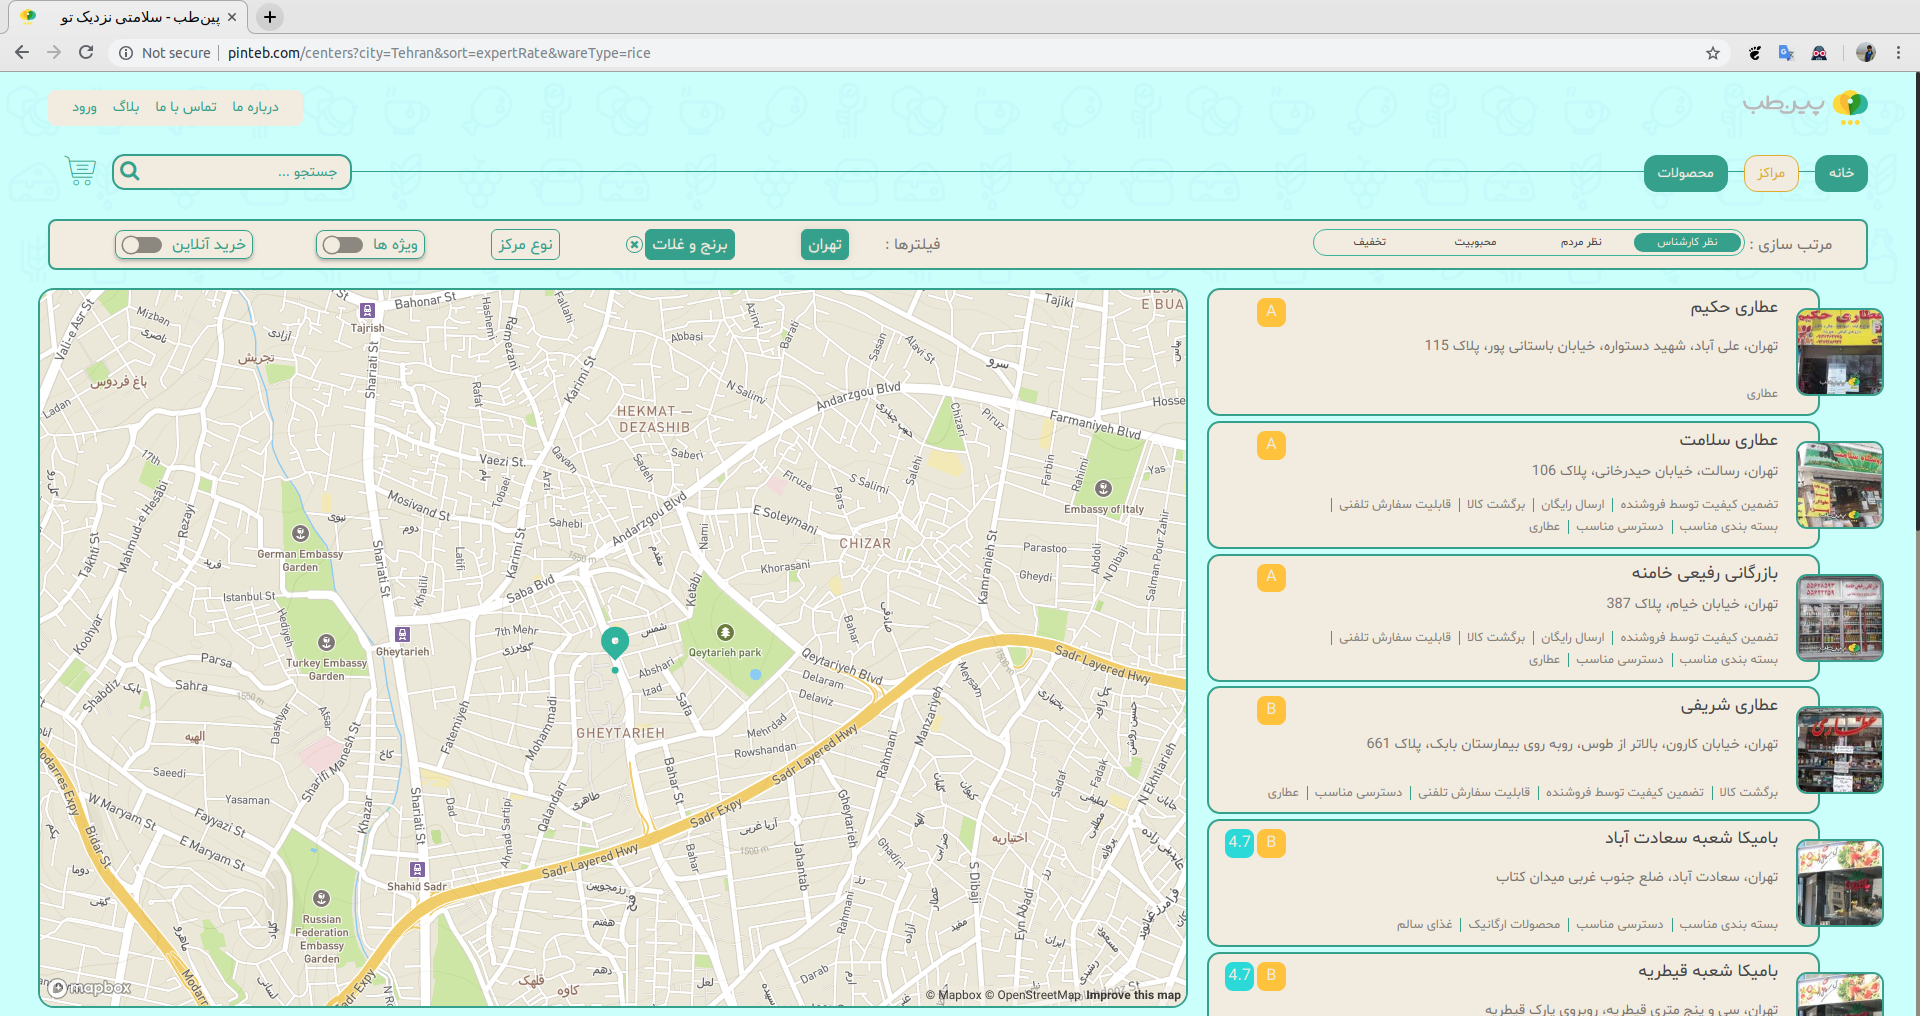Image resolution: width=1920 pixels, height=1016 pixels.
Task: Open عطاری سلامت center title
Action: (1728, 440)
